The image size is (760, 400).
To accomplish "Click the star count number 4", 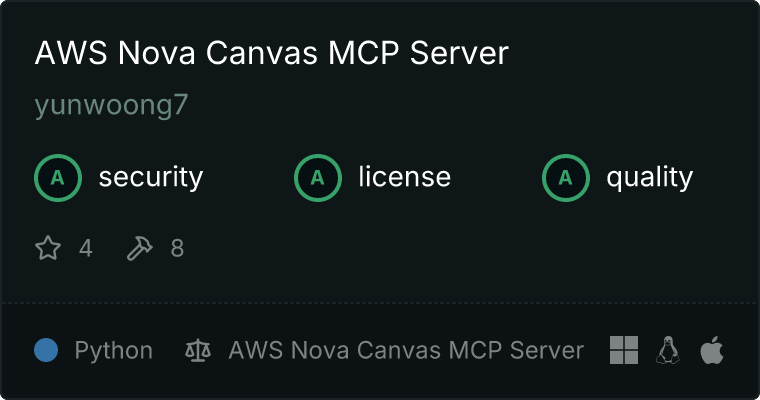I will (x=86, y=248).
